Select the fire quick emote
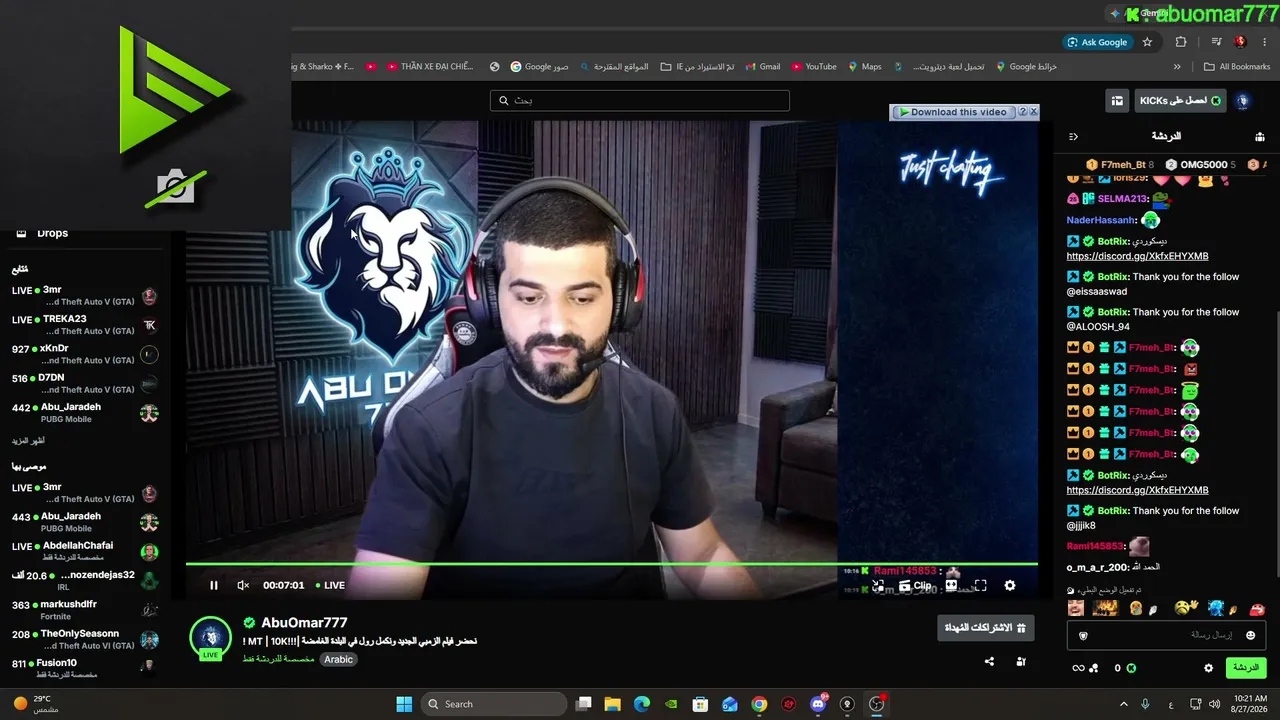1280x720 pixels. point(1105,607)
